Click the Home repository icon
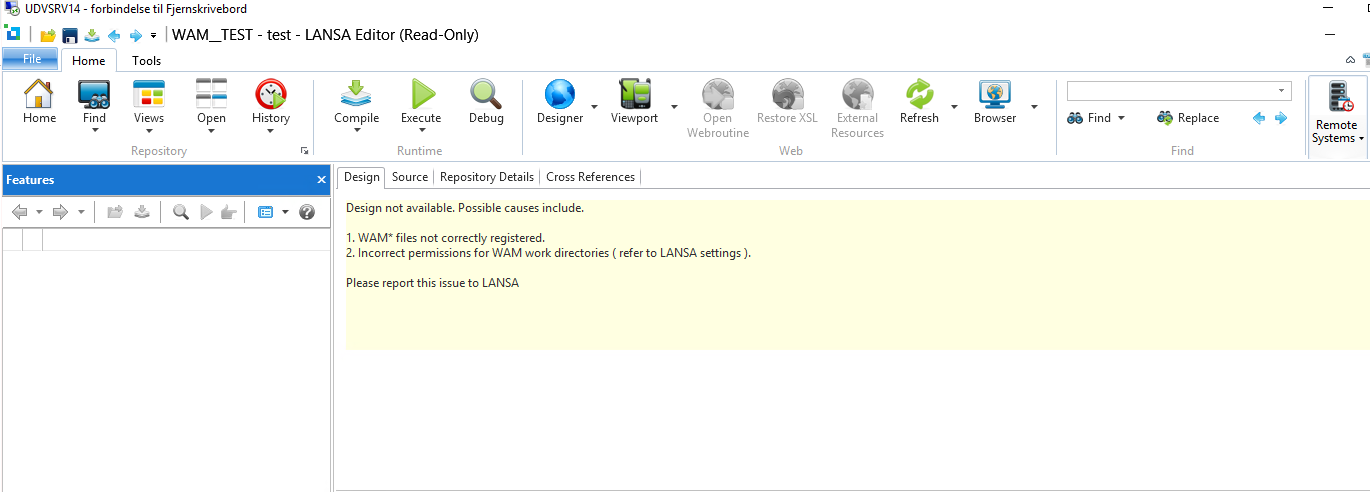Screen dimensions: 1370x492 click(39, 94)
